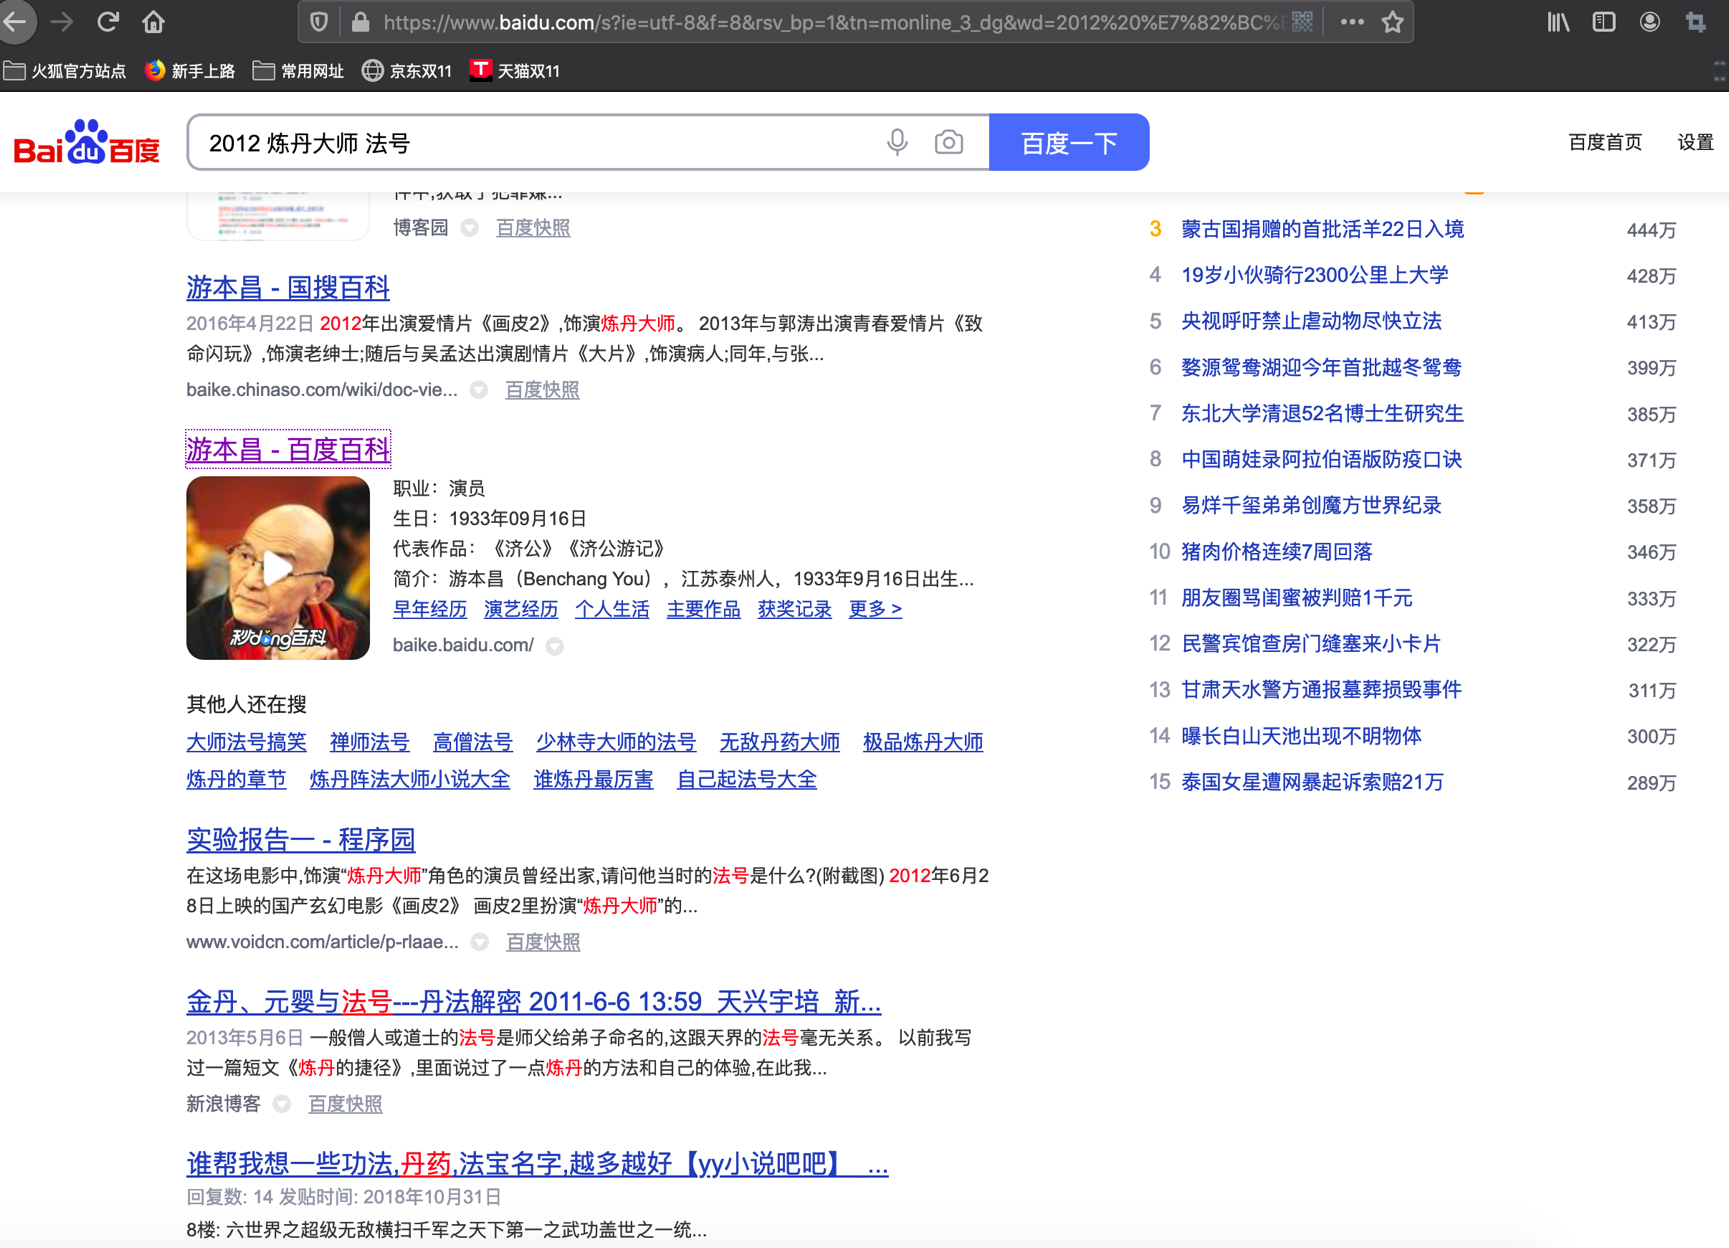Open the 实验报告一 - 程序园 result
Image resolution: width=1729 pixels, height=1248 pixels.
pyautogui.click(x=301, y=840)
